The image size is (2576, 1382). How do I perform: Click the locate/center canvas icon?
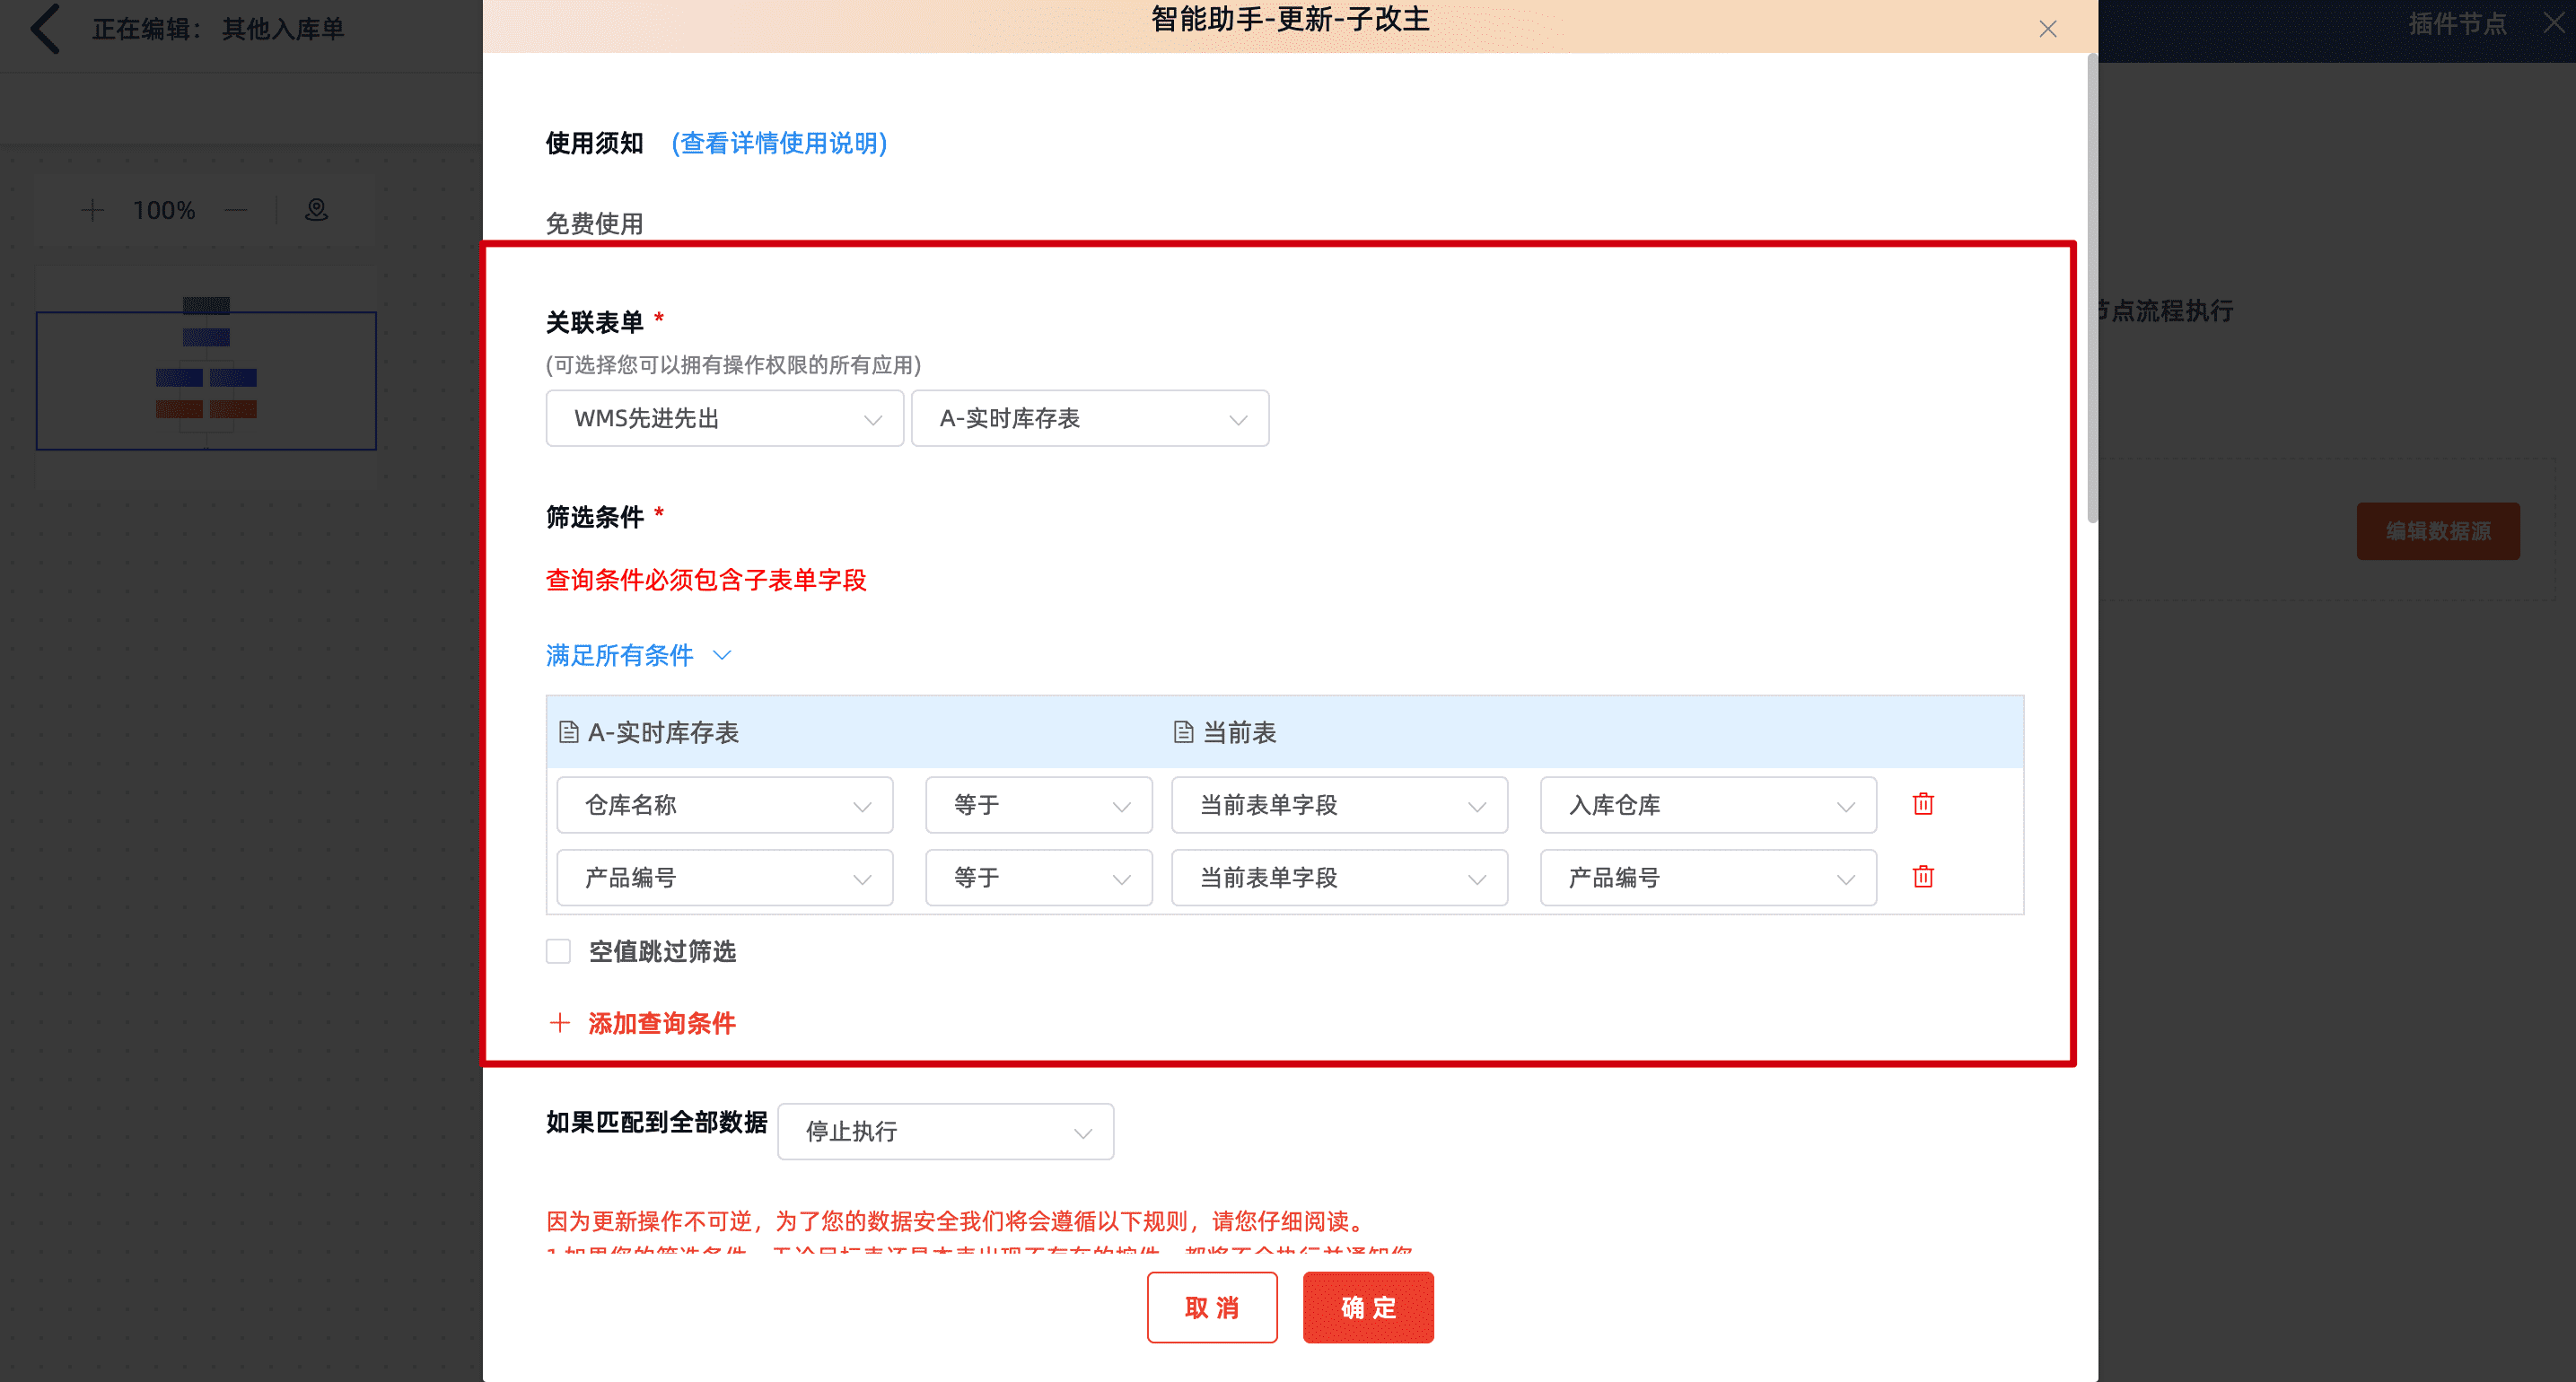pyautogui.click(x=316, y=210)
